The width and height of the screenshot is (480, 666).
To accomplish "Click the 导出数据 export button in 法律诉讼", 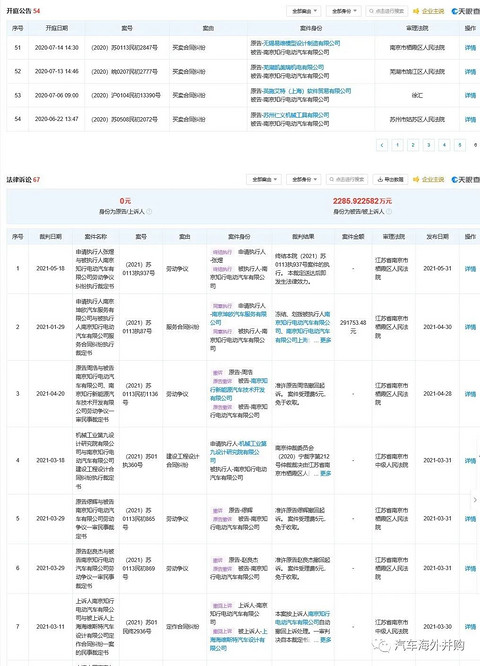I will [x=390, y=180].
